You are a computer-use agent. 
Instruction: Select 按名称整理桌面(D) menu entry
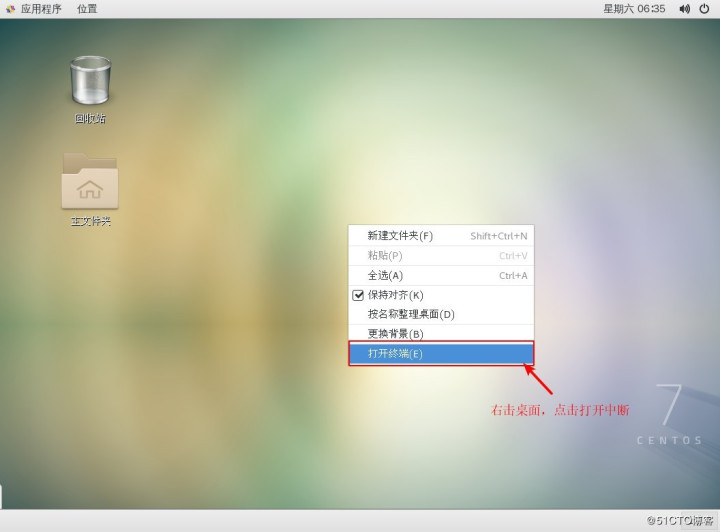pyautogui.click(x=441, y=314)
